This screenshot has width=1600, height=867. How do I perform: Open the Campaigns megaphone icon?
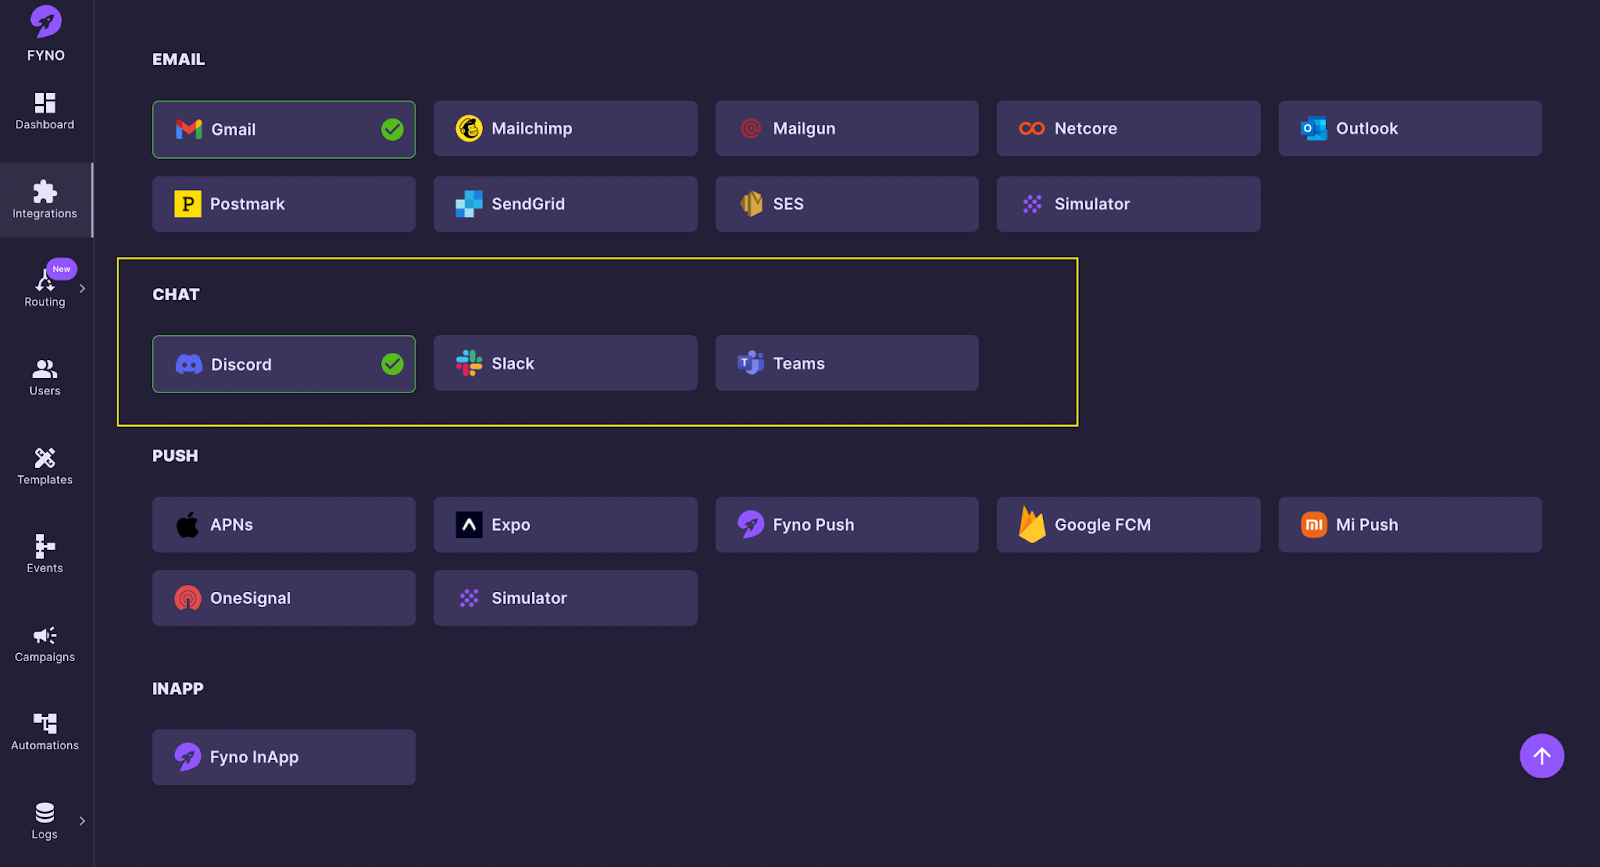pos(45,636)
